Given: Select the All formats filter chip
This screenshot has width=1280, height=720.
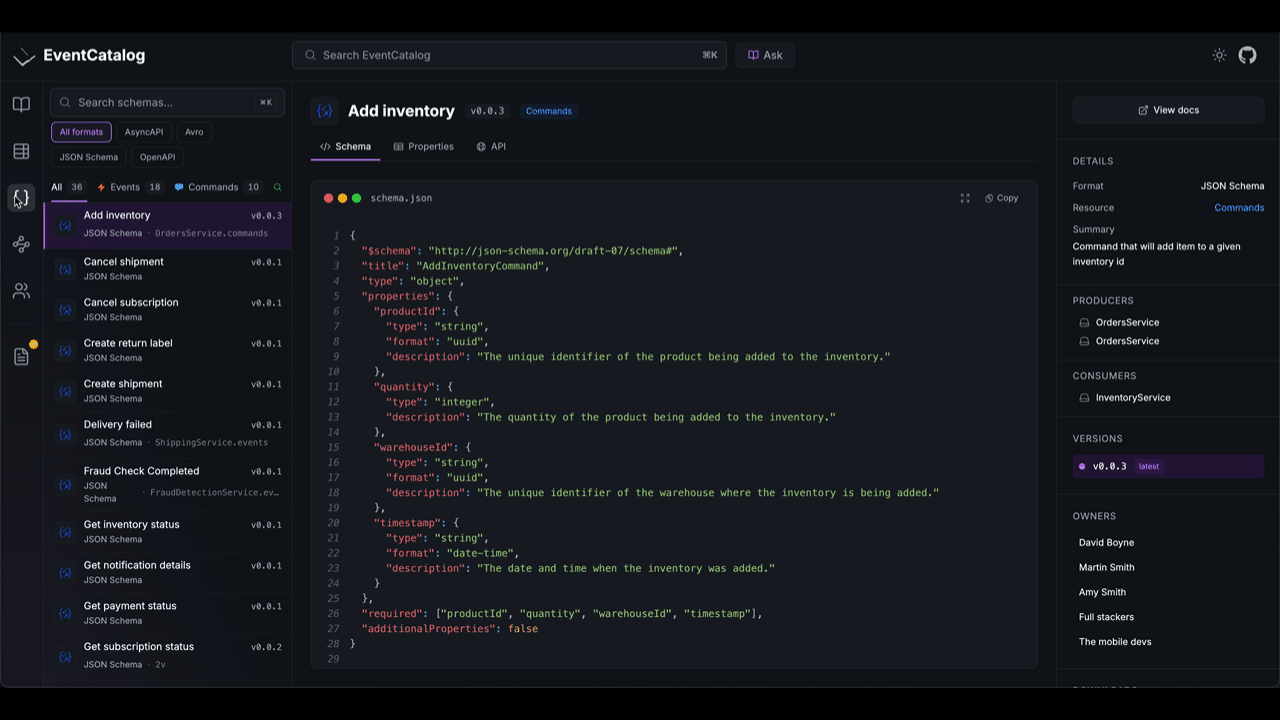Looking at the screenshot, I should [81, 132].
